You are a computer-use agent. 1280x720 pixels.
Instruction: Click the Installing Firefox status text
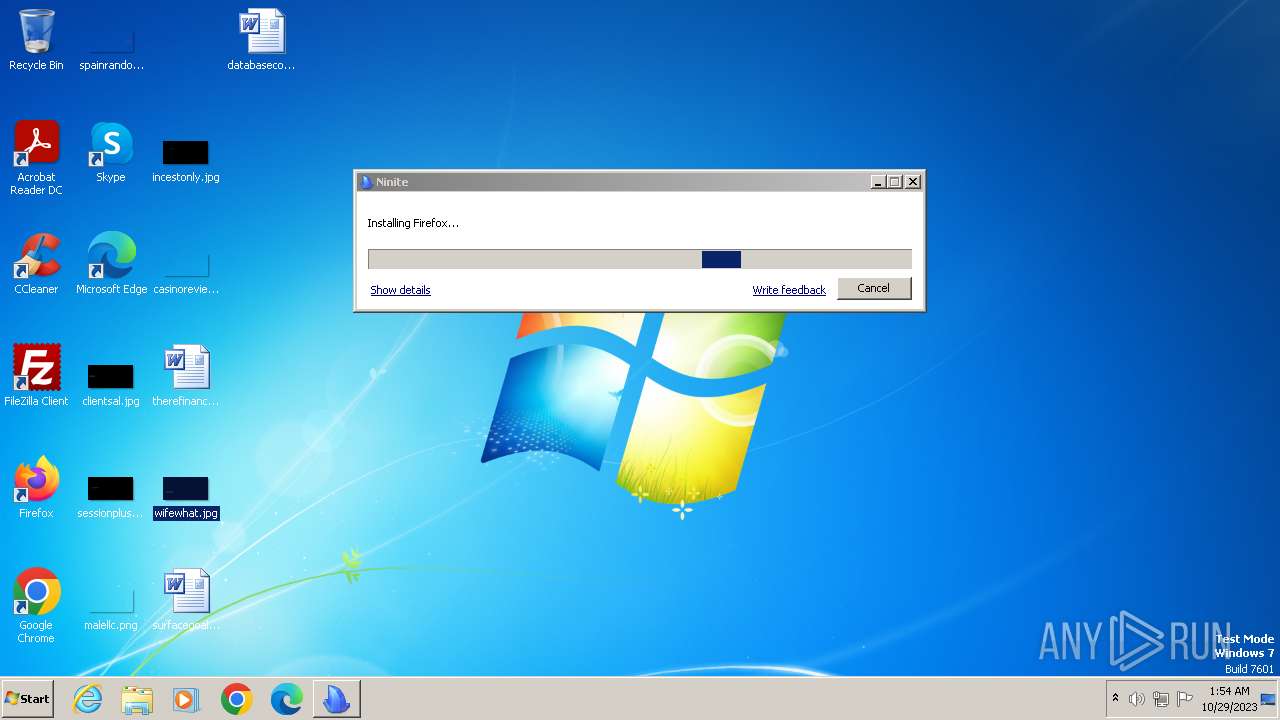pyautogui.click(x=413, y=223)
